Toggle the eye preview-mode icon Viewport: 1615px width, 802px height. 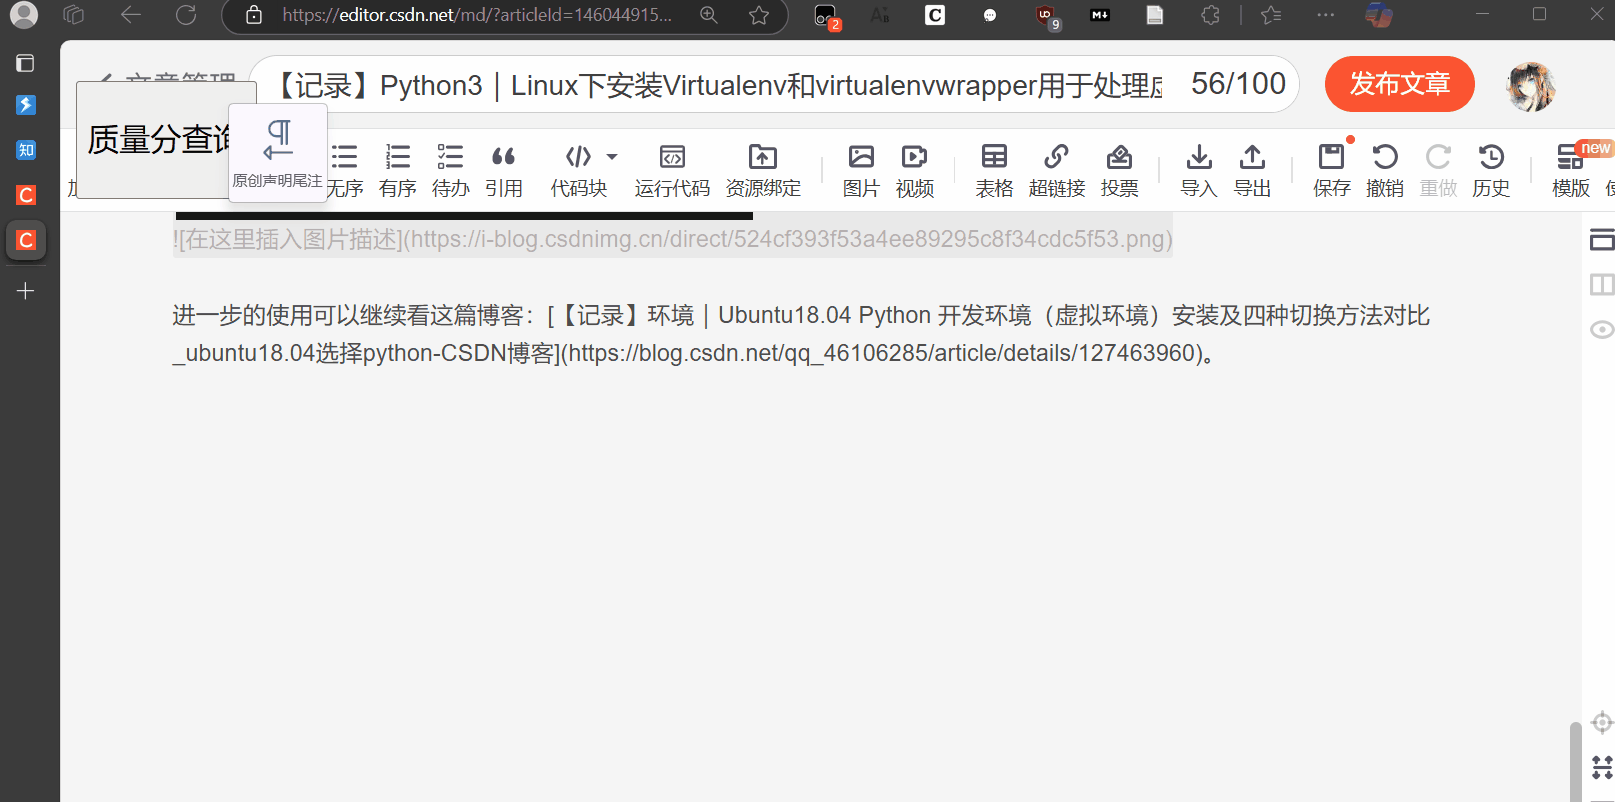click(1601, 329)
